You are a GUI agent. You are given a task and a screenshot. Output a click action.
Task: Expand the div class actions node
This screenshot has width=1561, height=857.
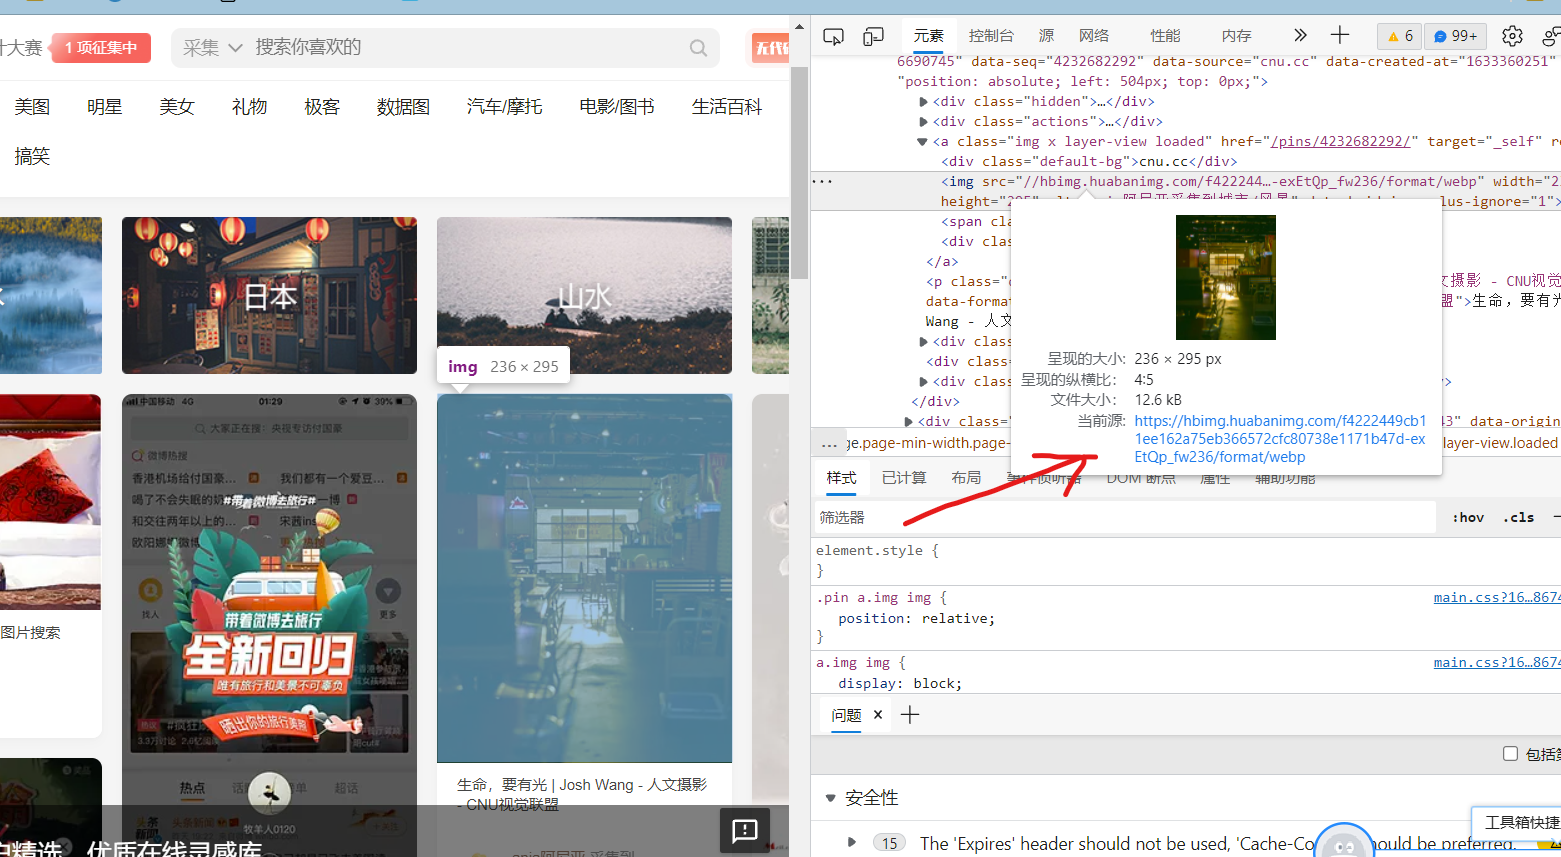click(x=923, y=121)
